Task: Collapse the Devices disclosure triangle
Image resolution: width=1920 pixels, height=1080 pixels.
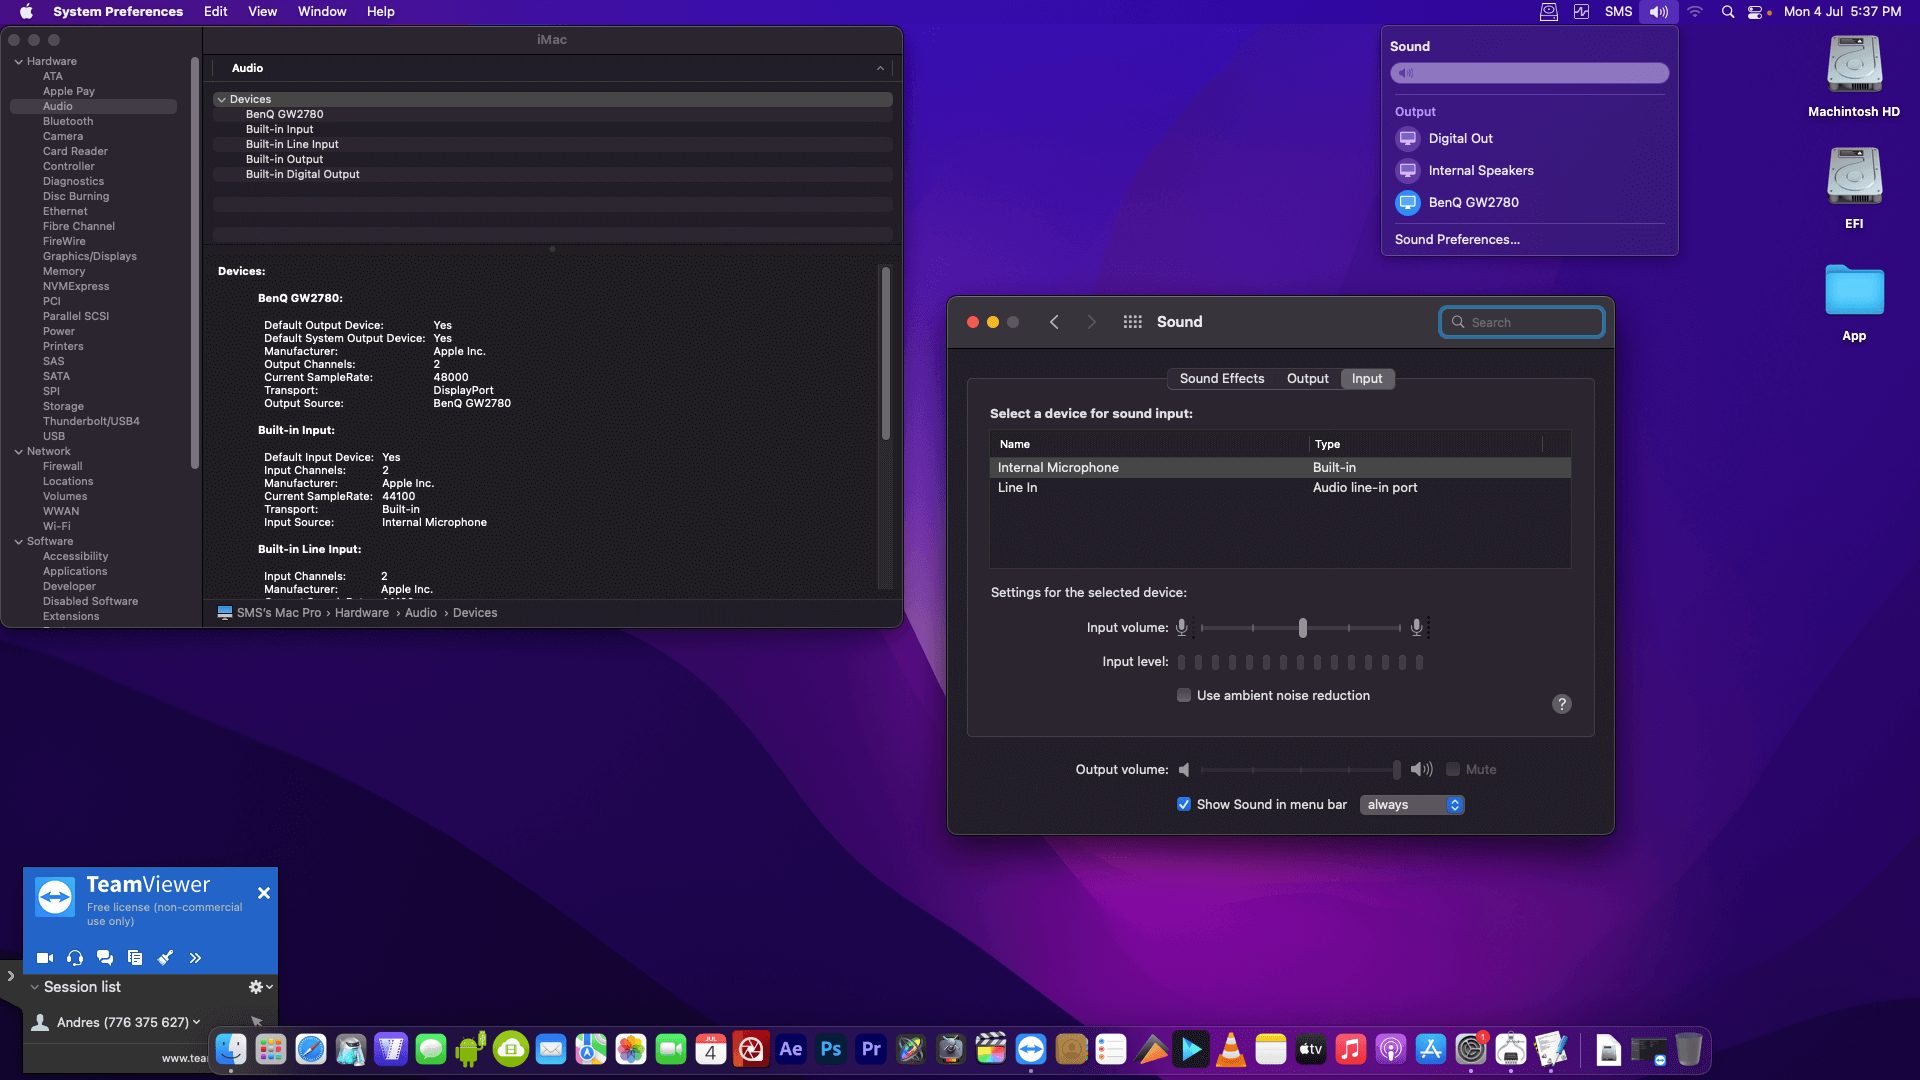Action: [221, 99]
